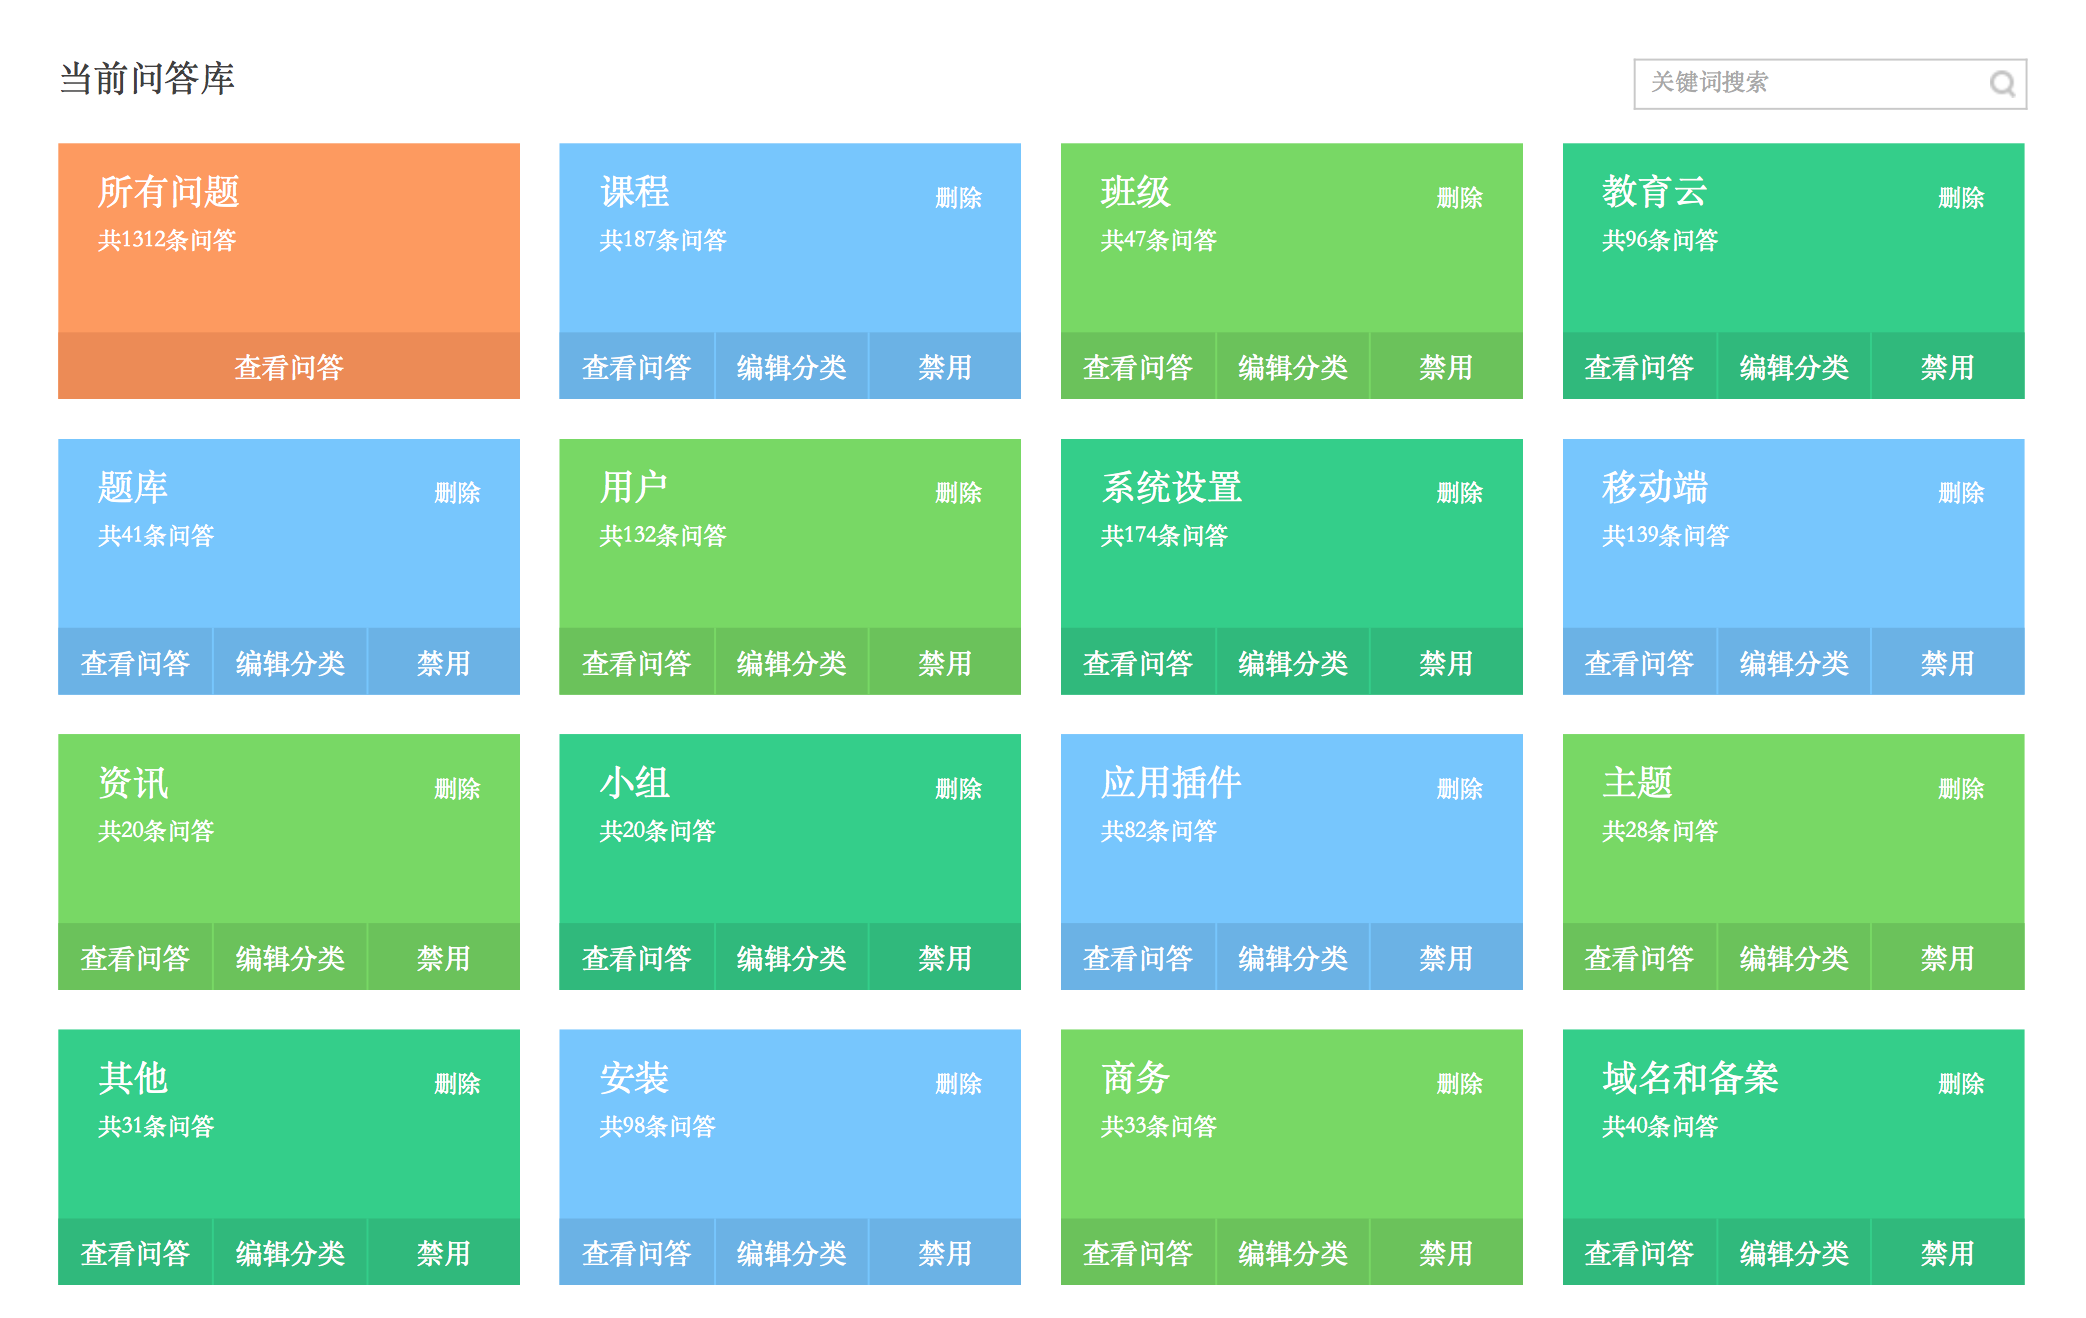Delete the 域名和备案 category
This screenshot has width=2086, height=1318.
(x=1960, y=1084)
